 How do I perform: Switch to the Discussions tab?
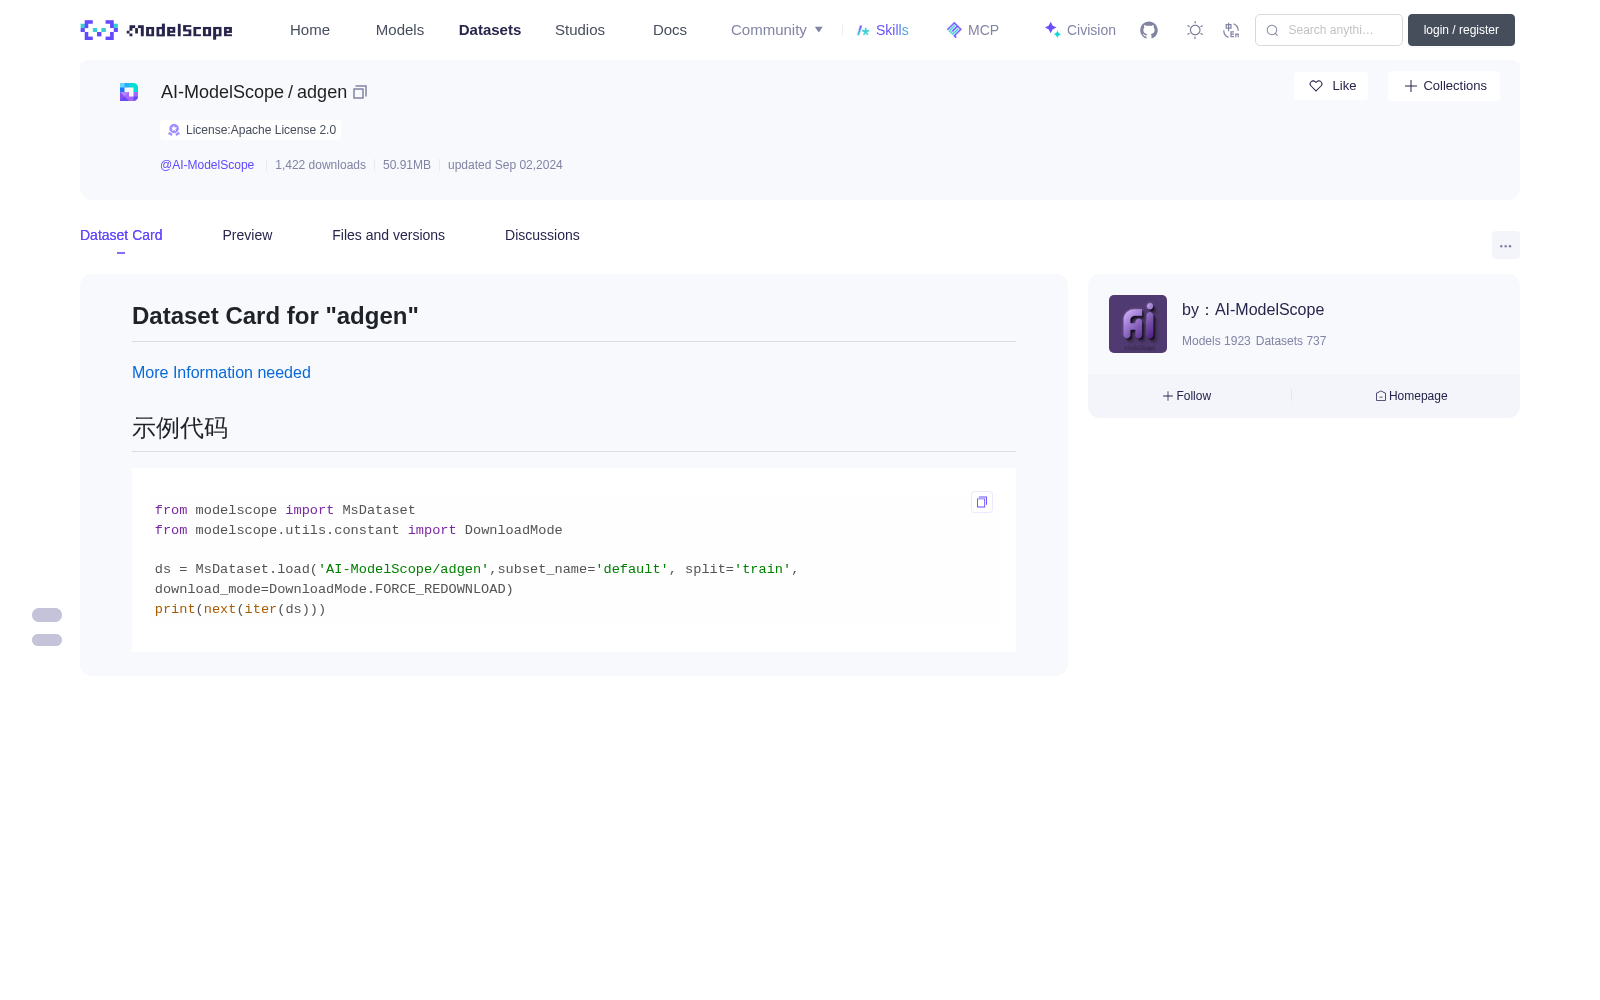tap(542, 235)
